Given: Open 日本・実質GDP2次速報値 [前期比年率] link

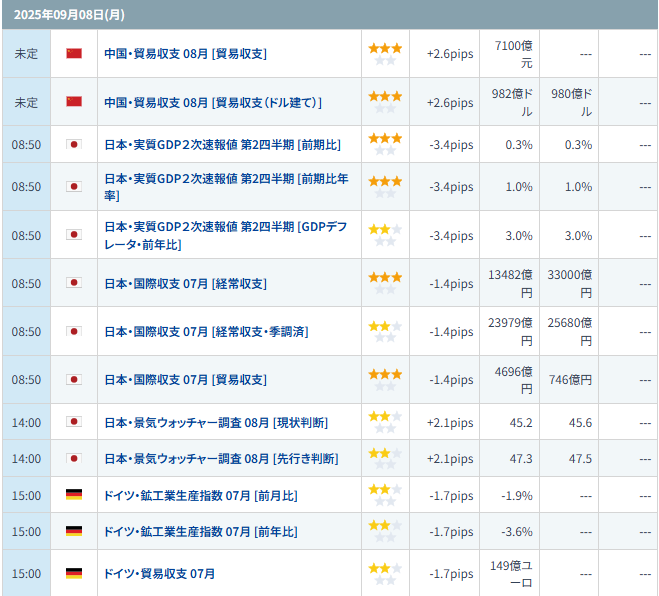Looking at the screenshot, I should click(226, 187).
